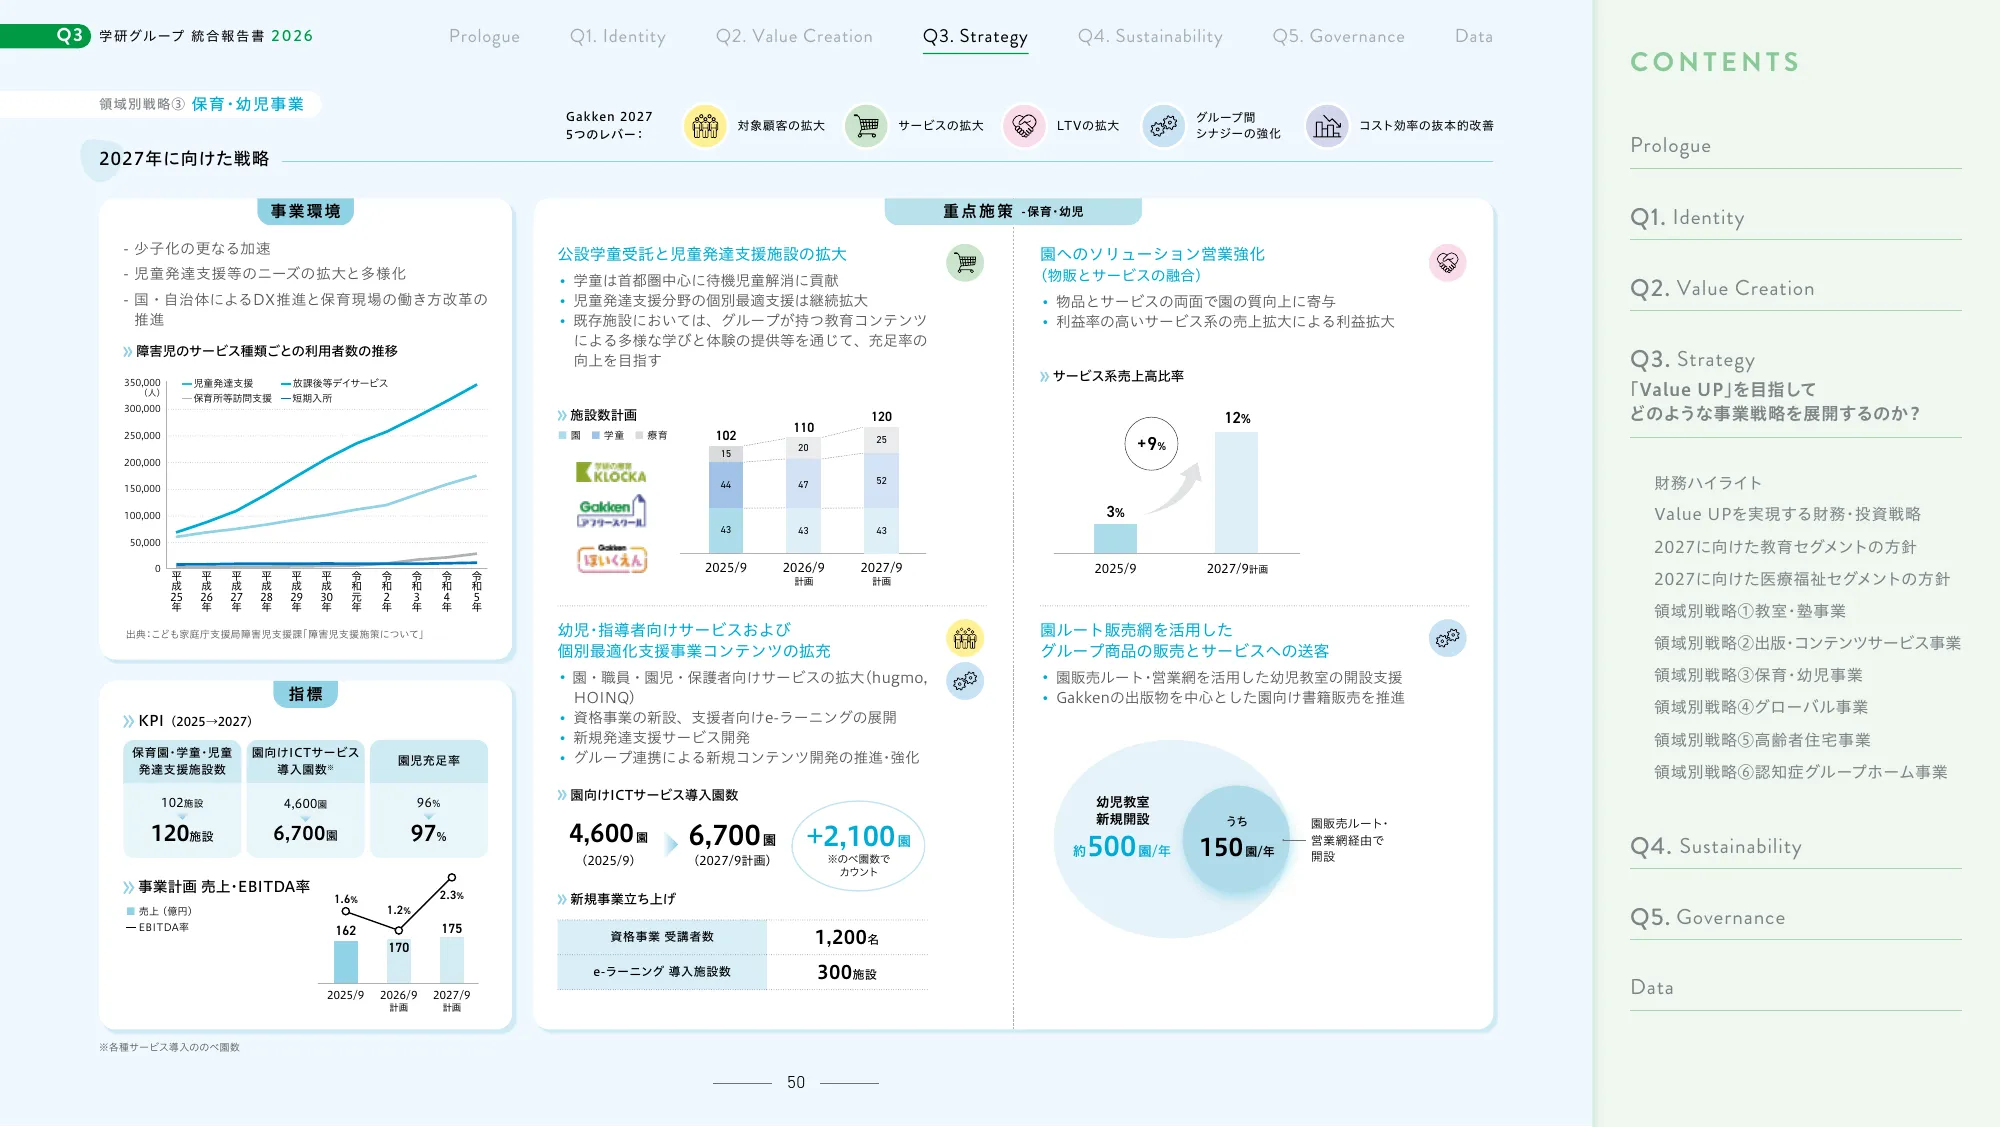Click the blue gears icon for グループ間シナジーの強化
The width and height of the screenshot is (2000, 1127).
coord(1163,126)
